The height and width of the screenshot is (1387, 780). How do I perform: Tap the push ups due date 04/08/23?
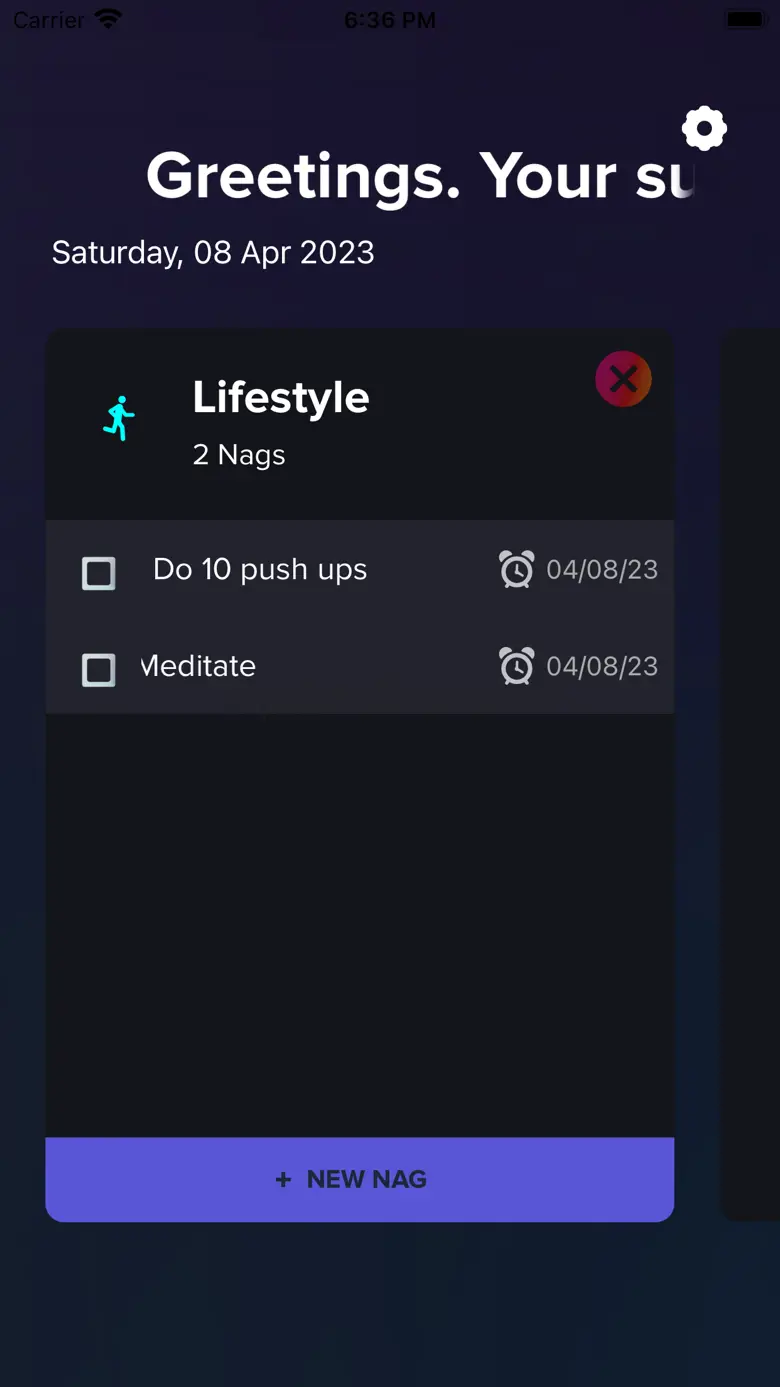(602, 570)
